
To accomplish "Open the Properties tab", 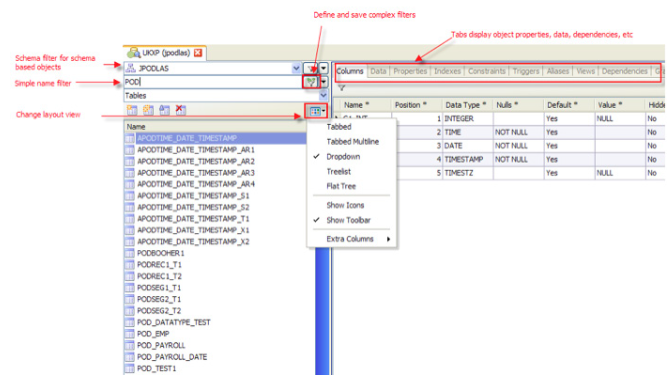I will (x=410, y=71).
